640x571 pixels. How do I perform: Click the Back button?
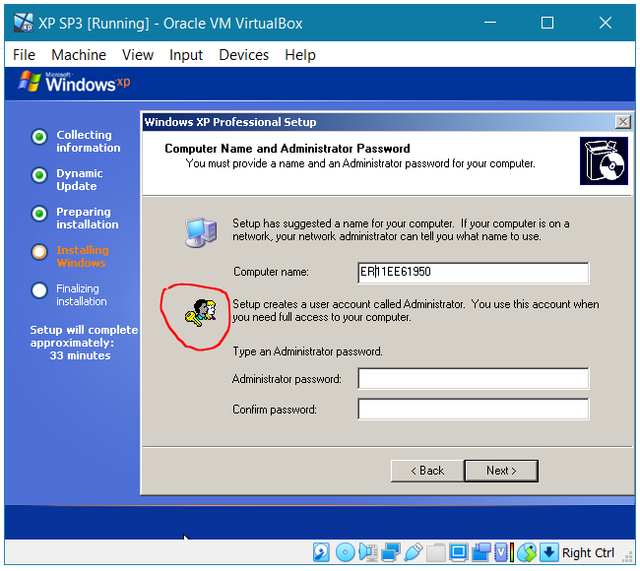point(427,471)
